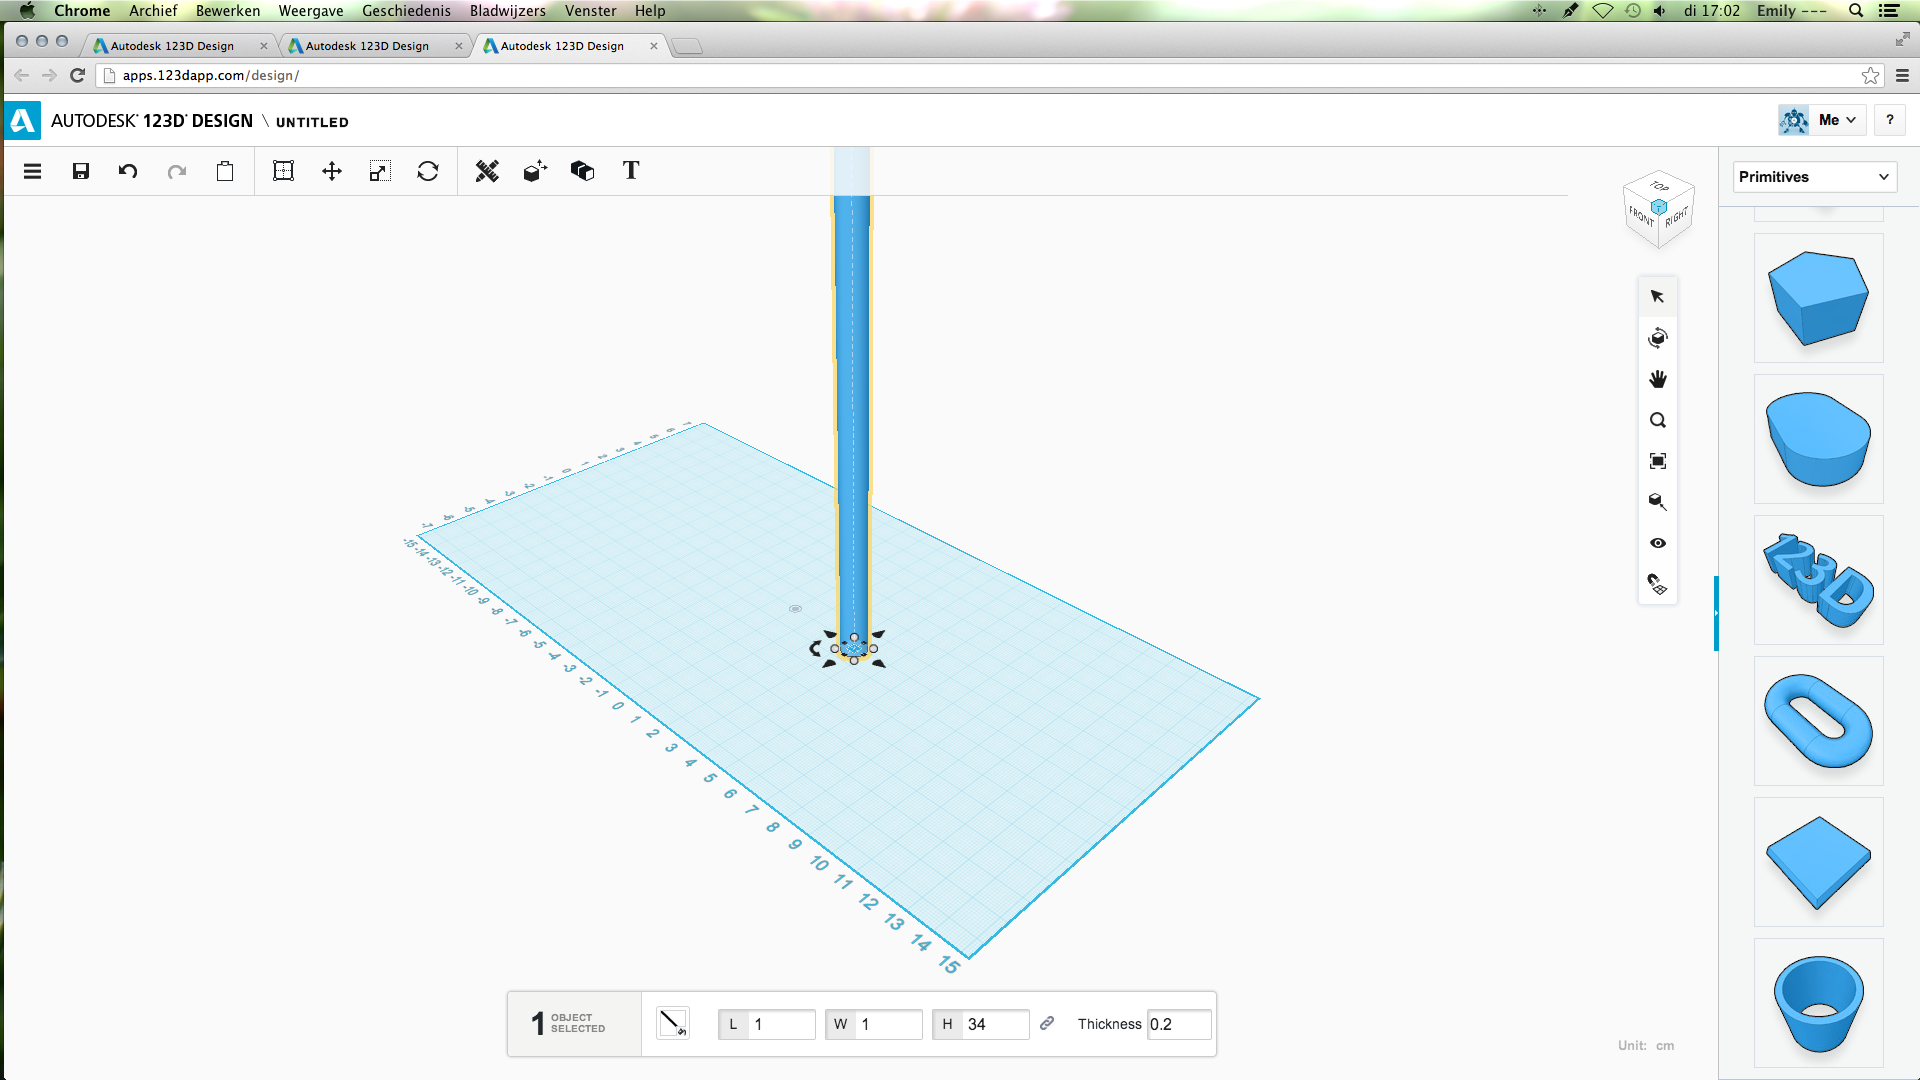The image size is (1920, 1080).
Task: Click the Material/Texture tool icon
Action: pyautogui.click(x=583, y=171)
